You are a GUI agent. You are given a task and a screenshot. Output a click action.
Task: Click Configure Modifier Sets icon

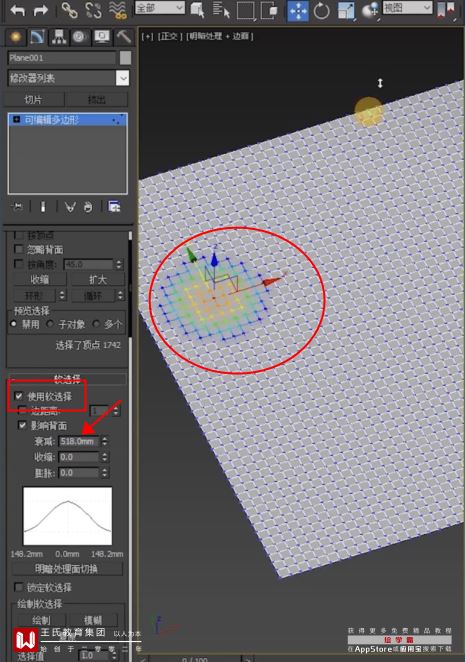tap(114, 206)
